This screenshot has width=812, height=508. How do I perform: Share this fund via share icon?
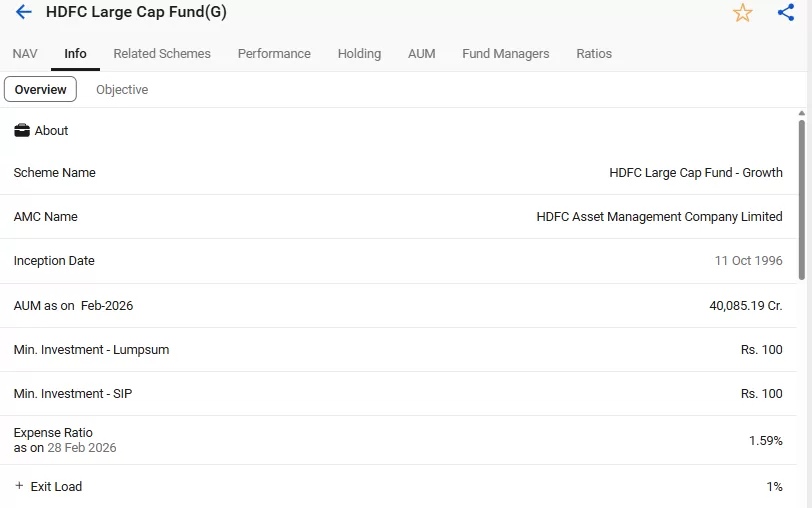click(786, 12)
